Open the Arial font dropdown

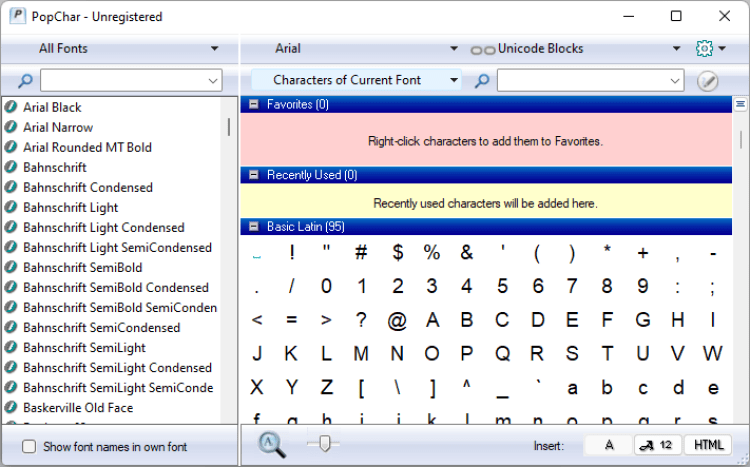click(453, 48)
